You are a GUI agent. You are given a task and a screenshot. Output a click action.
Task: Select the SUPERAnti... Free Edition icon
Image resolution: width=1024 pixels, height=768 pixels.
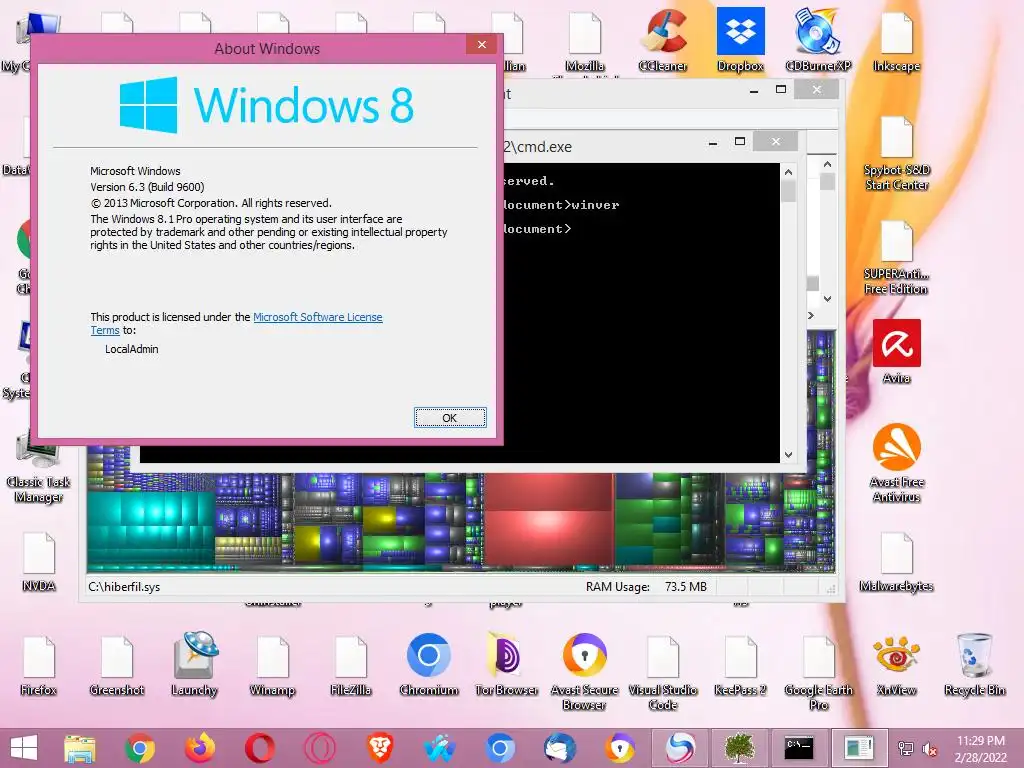click(x=896, y=258)
